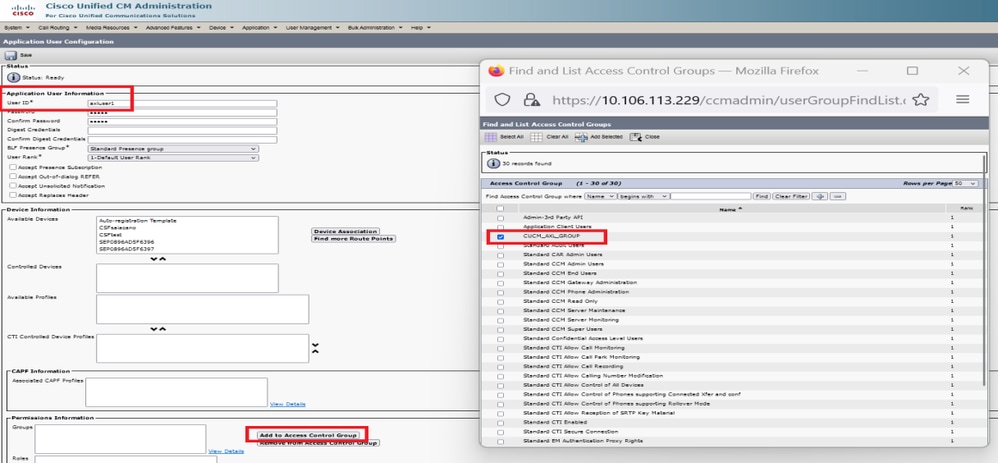Click the plus add-filter button
The height and width of the screenshot is (463, 998).
pyautogui.click(x=820, y=196)
